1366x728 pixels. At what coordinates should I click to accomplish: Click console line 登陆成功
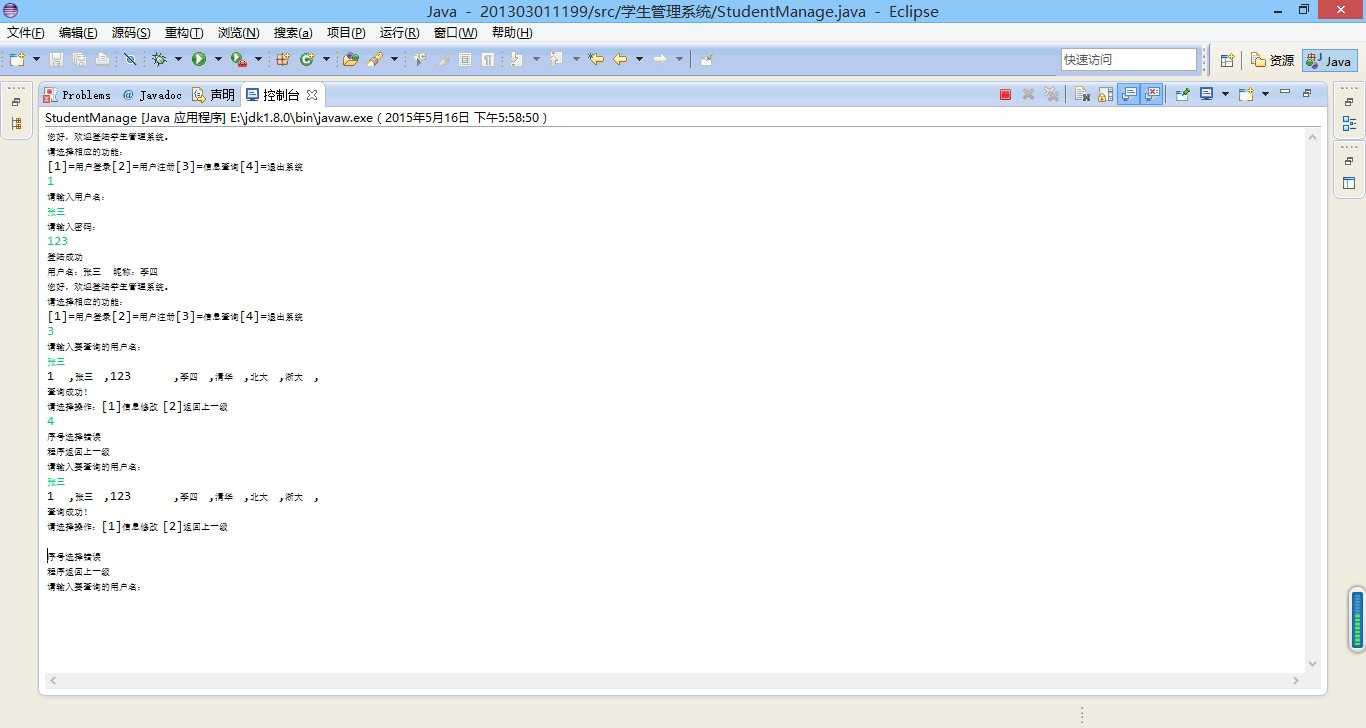point(65,257)
